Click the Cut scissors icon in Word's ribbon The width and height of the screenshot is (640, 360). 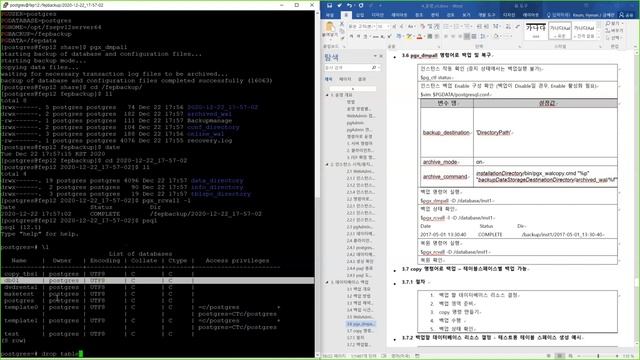click(x=342, y=24)
